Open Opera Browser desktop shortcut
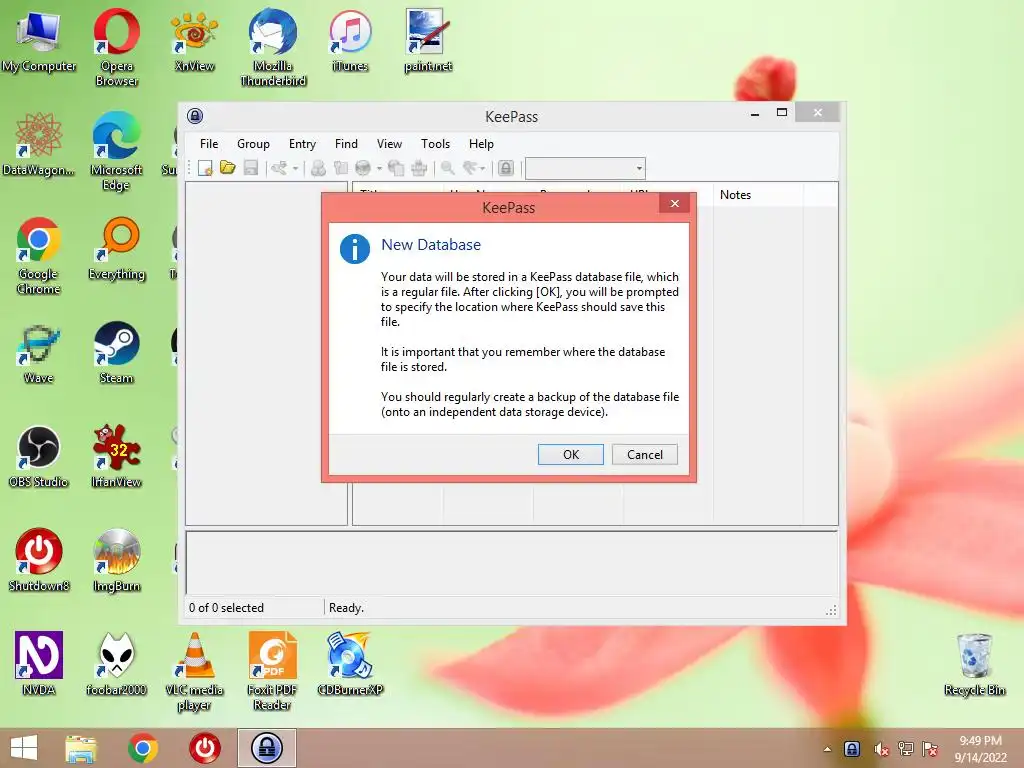Viewport: 1024px width, 768px height. pyautogui.click(x=116, y=47)
